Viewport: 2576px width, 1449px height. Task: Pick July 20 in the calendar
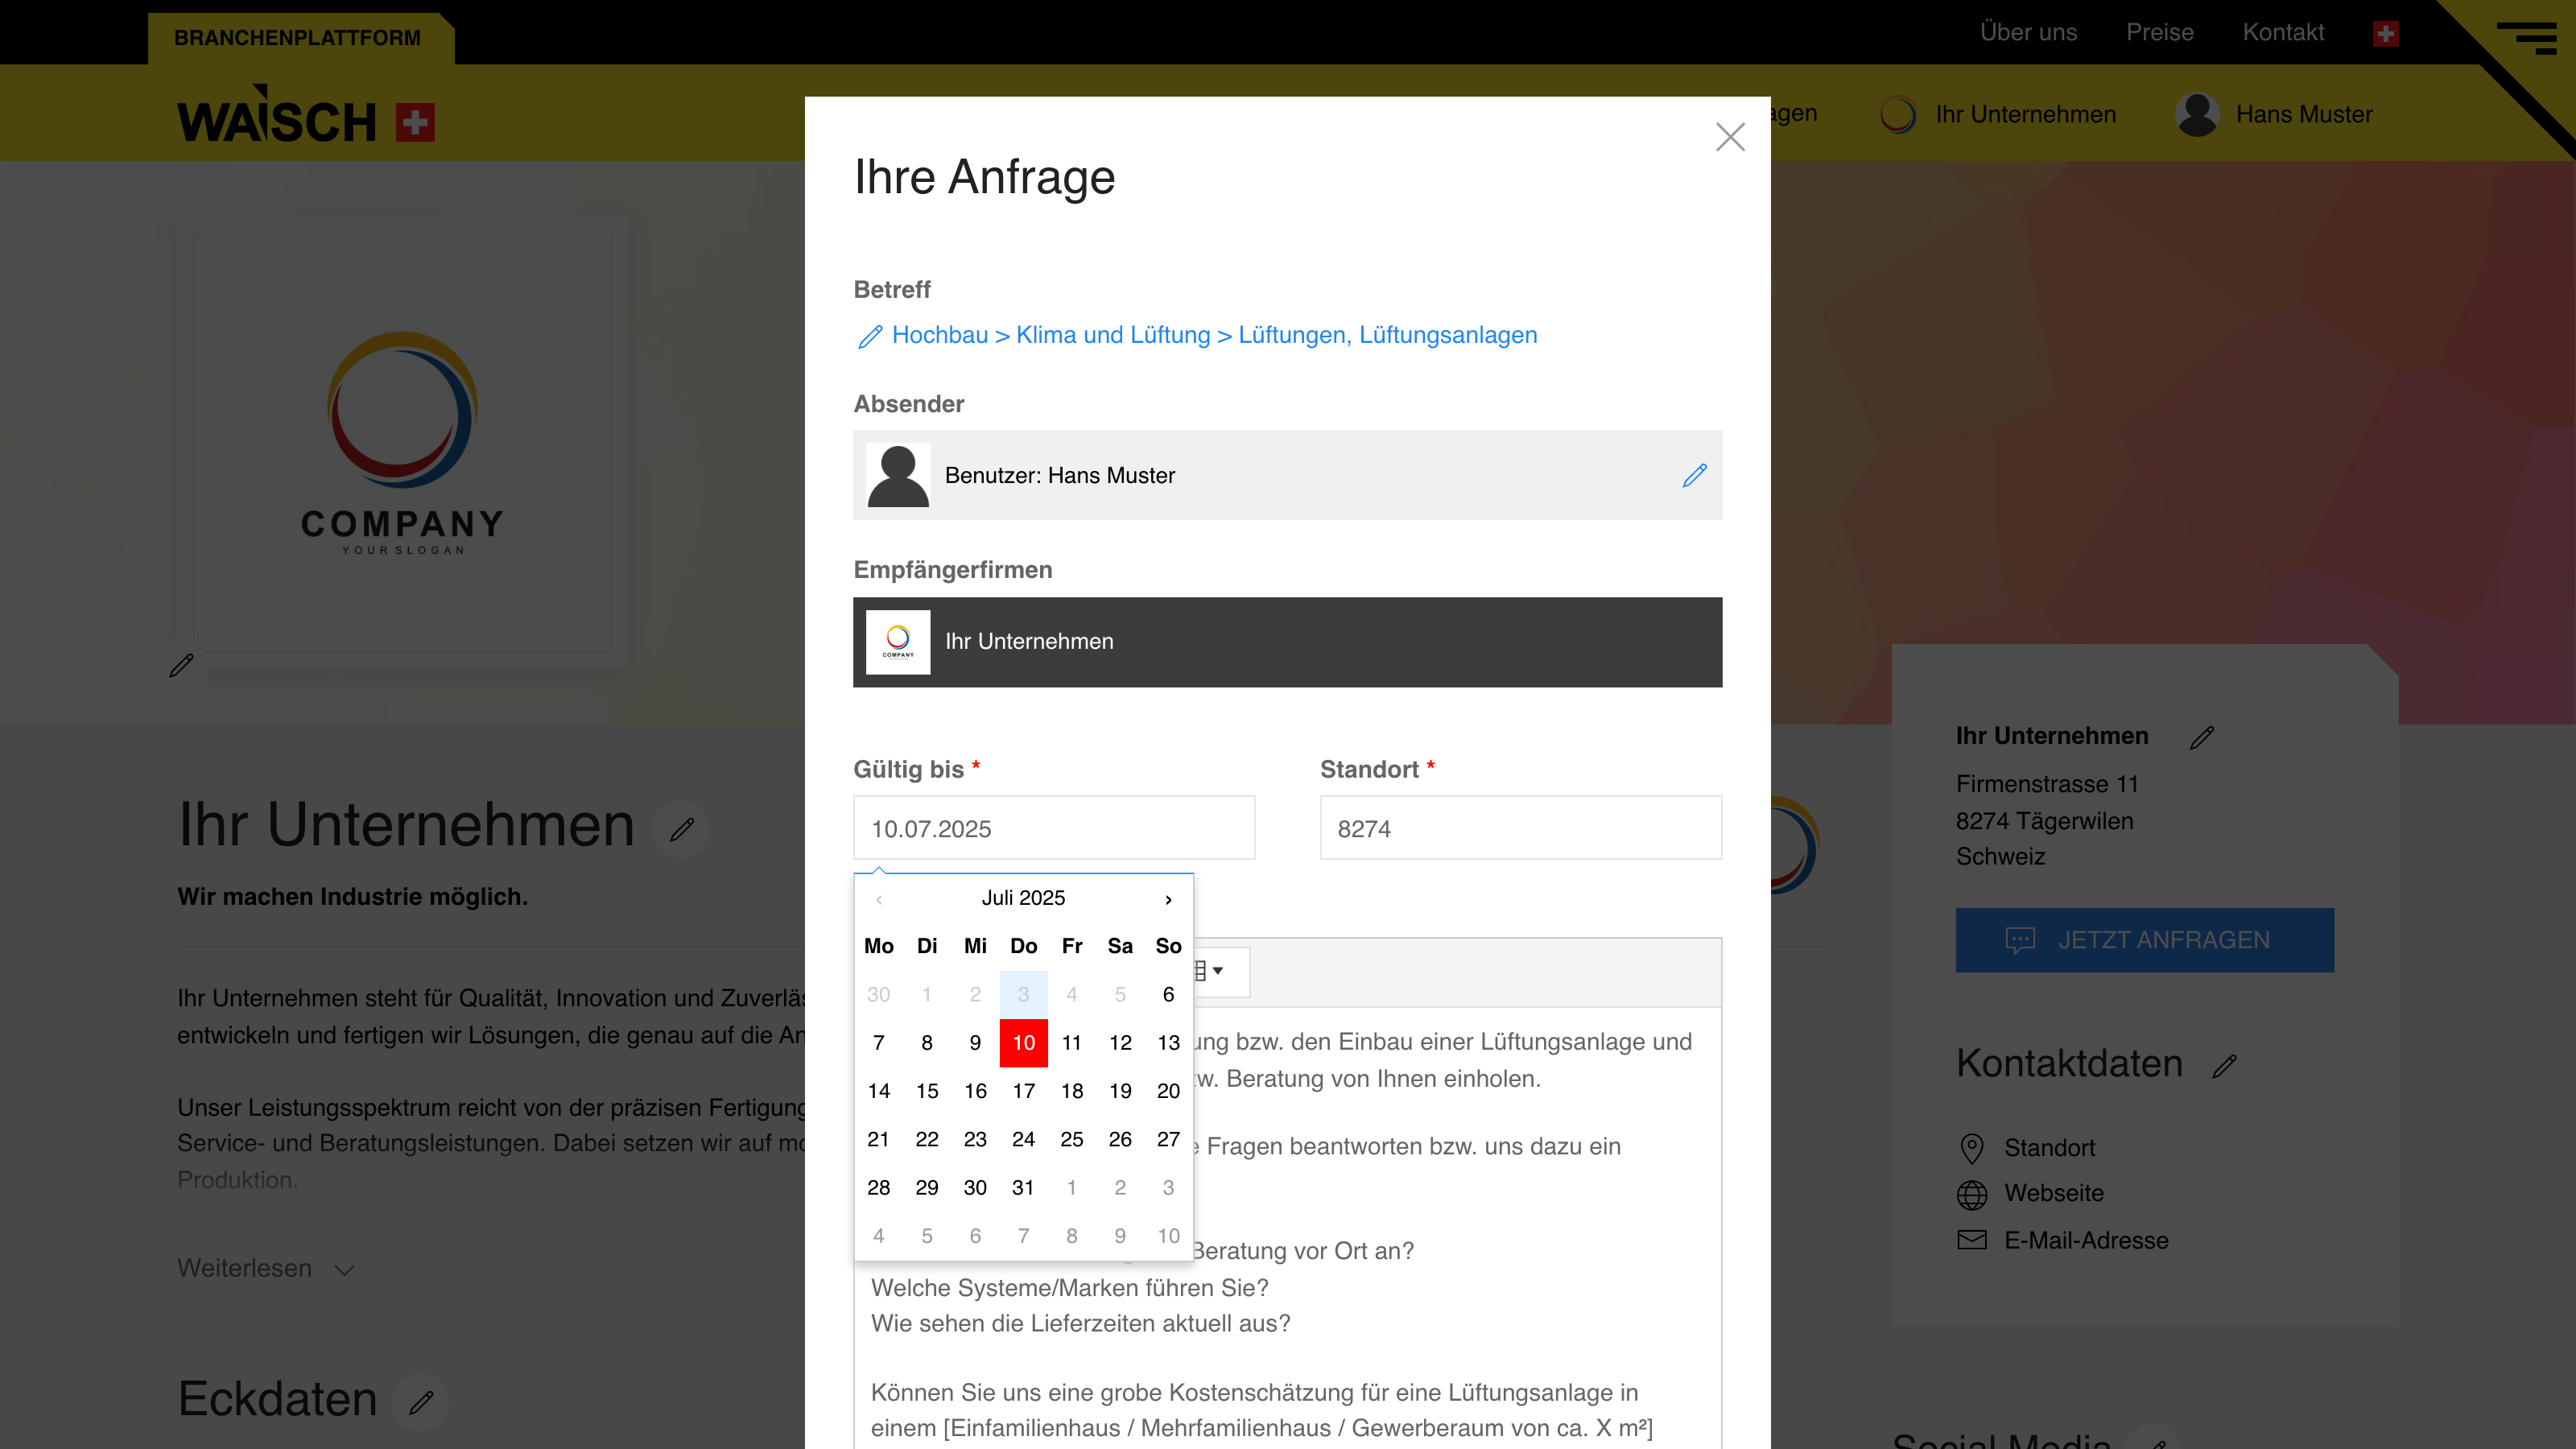click(1168, 1091)
